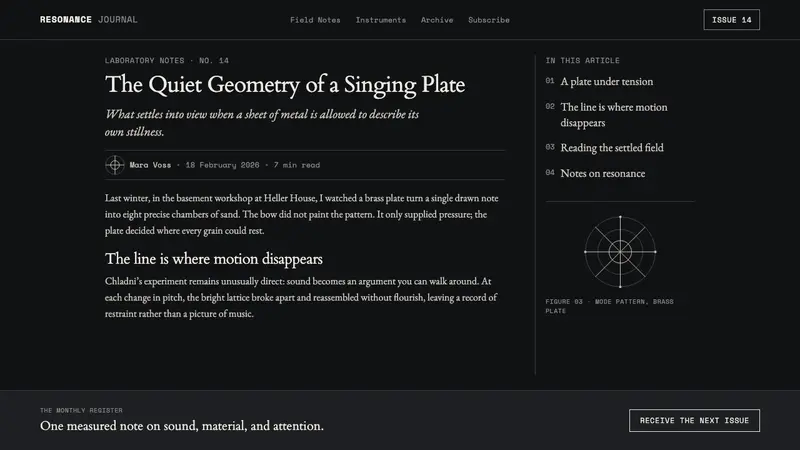Screen dimensions: 800x450
Task: Click 'One measured note on sound' tagline
Action: (182, 426)
